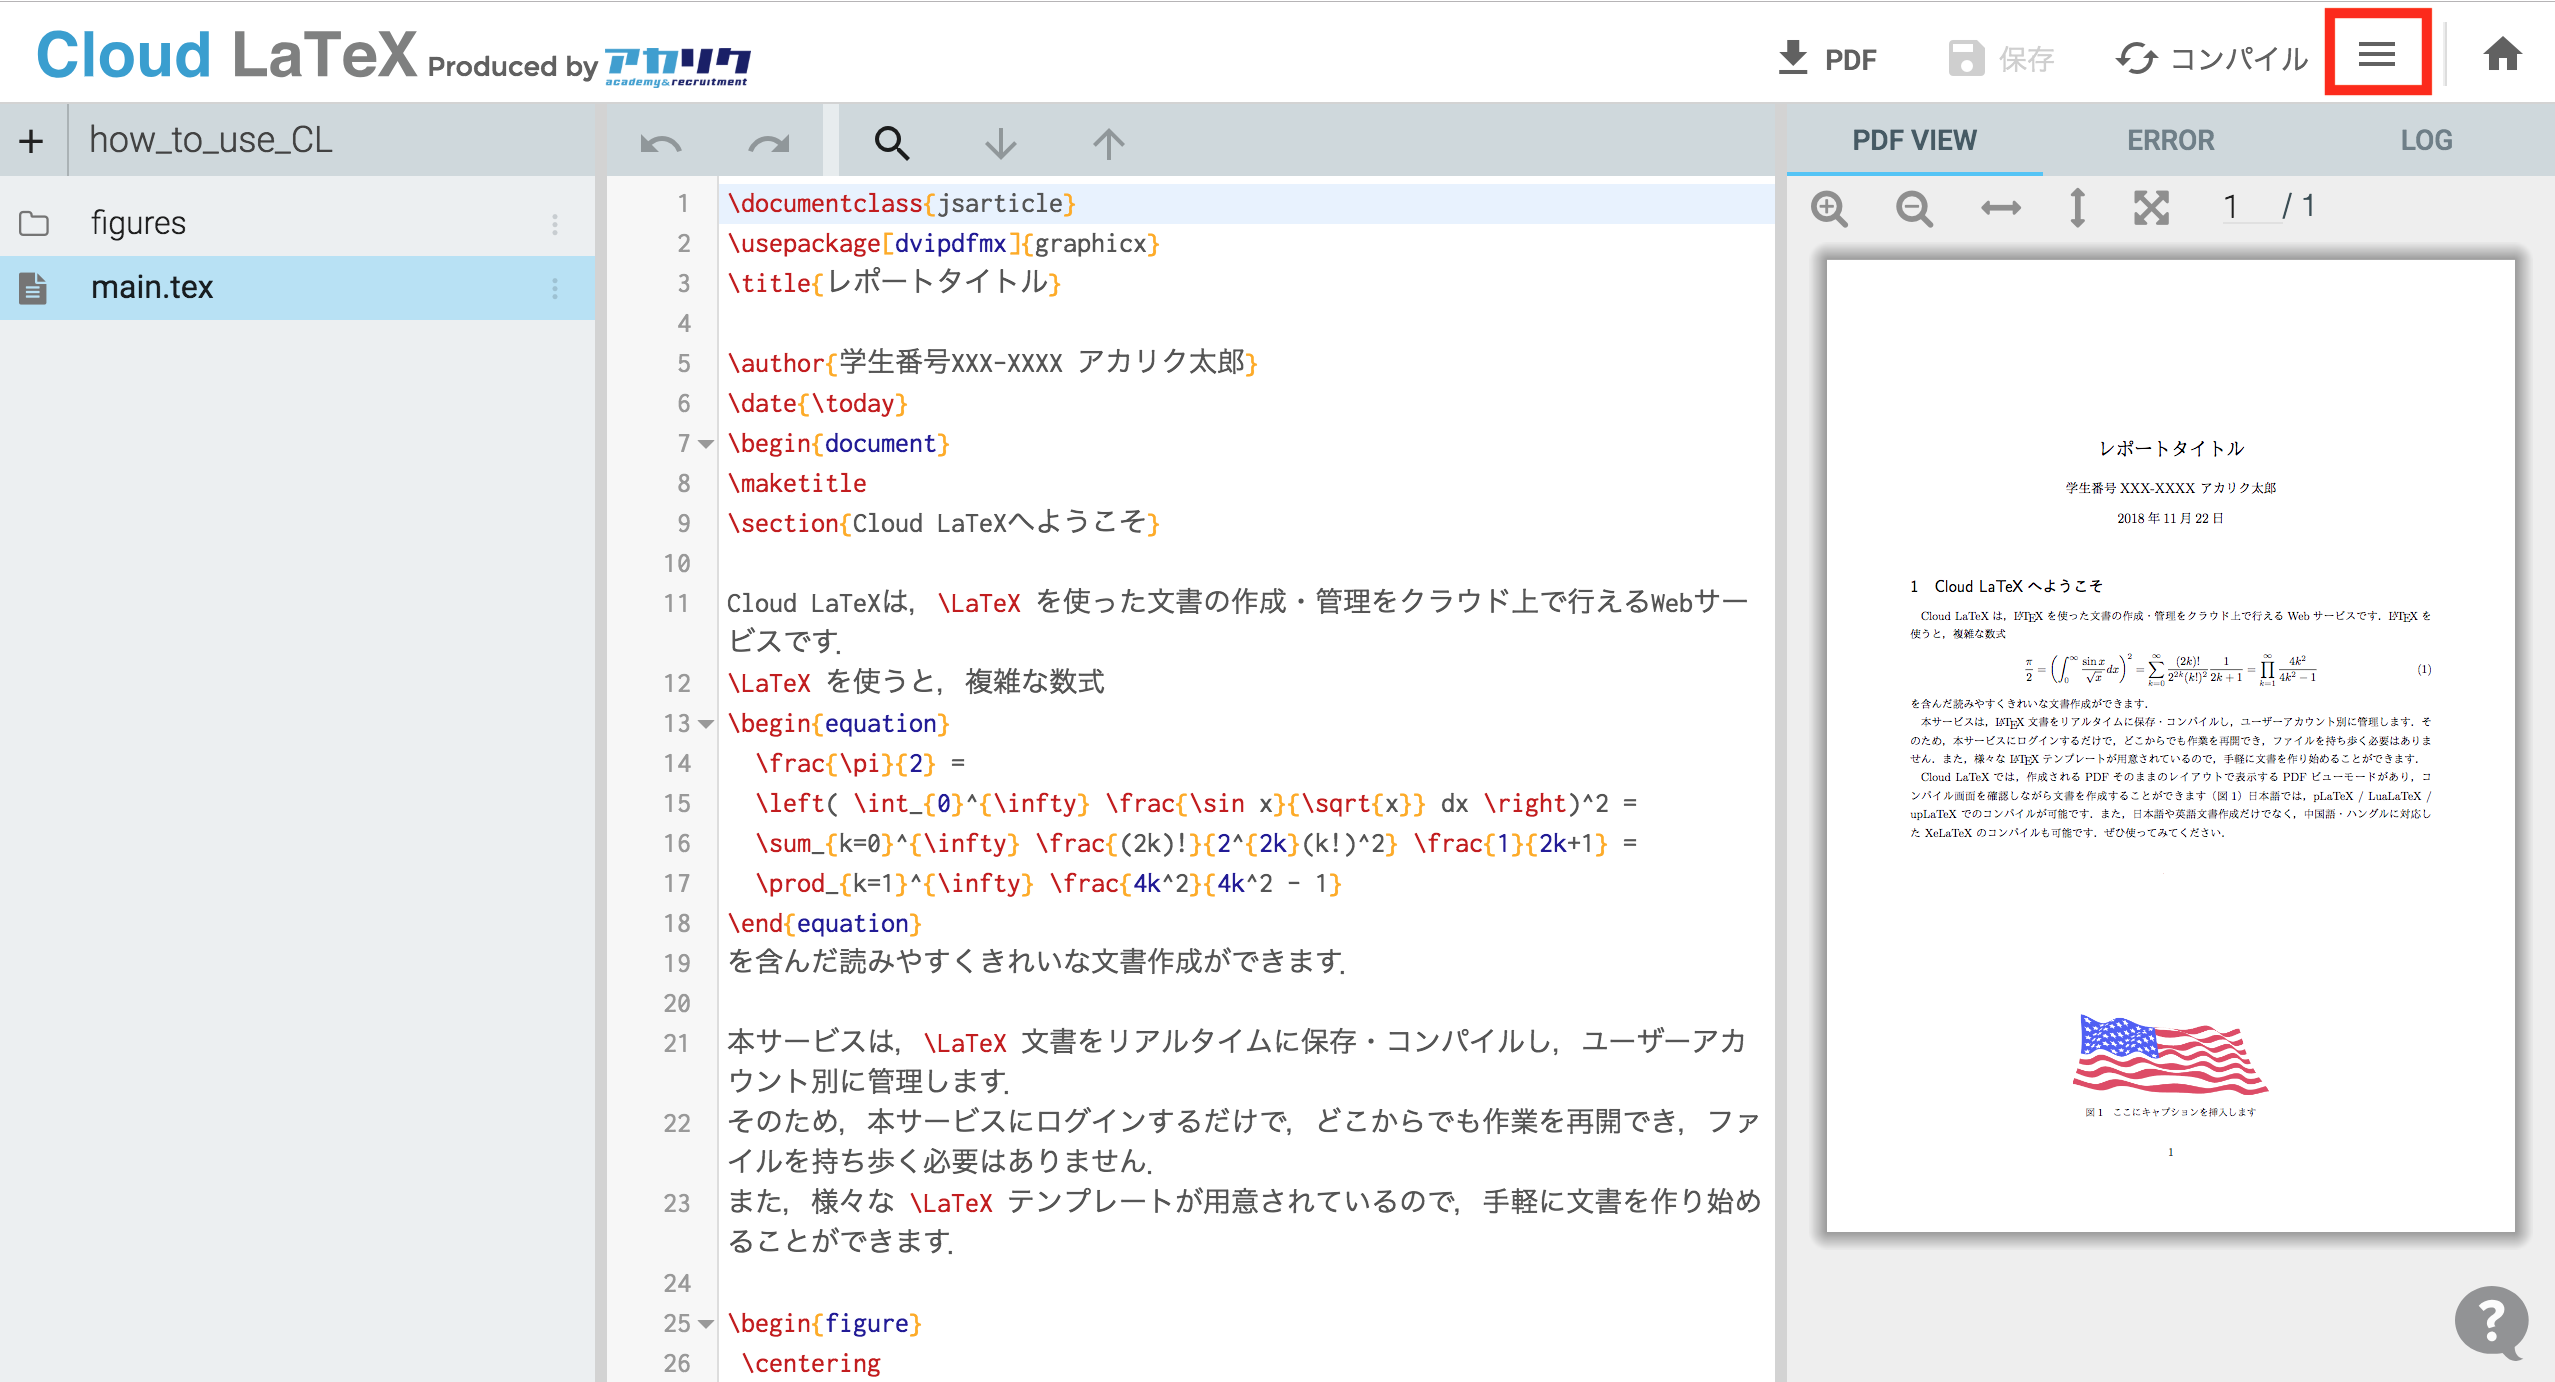Switch to the PDF VIEW tab
Viewport: 2555px width, 1382px height.
tap(1914, 140)
